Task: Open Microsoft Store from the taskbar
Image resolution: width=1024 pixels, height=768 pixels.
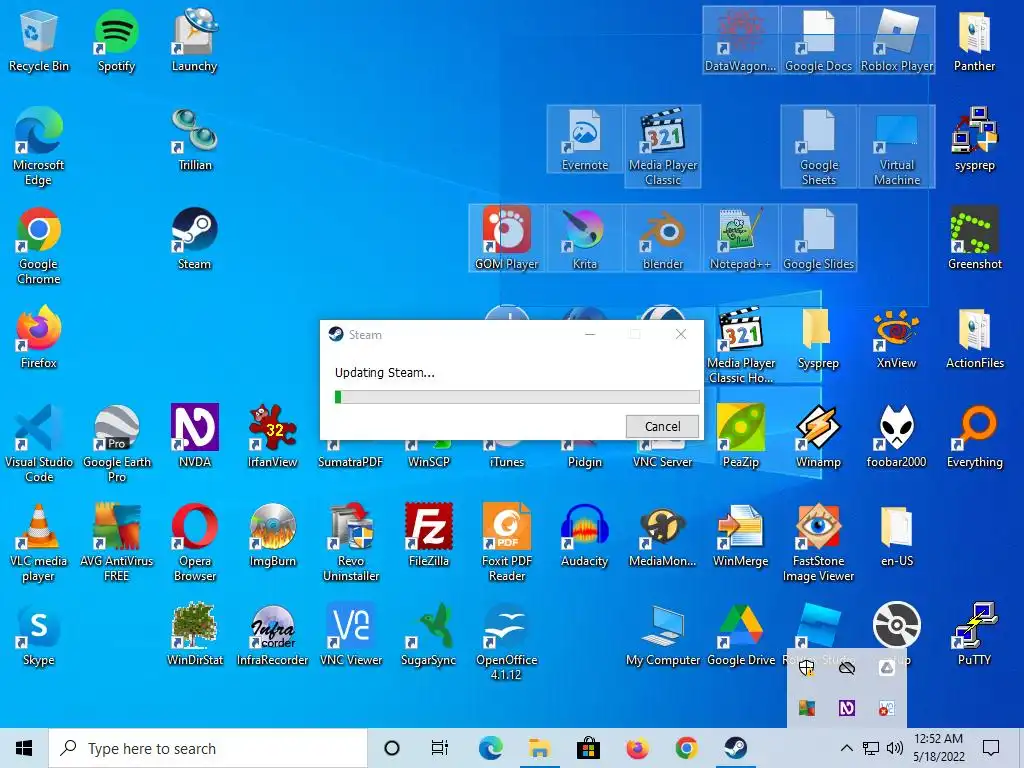Action: [588, 748]
